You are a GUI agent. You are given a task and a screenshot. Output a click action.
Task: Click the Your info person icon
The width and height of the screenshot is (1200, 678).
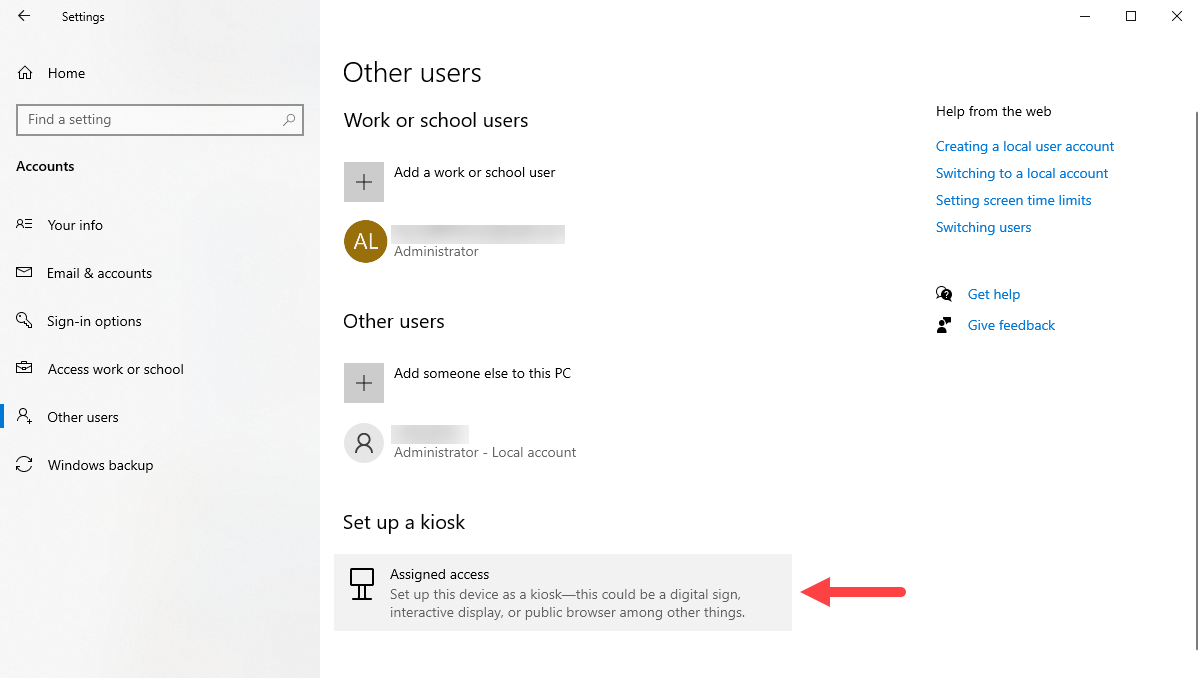pos(25,225)
